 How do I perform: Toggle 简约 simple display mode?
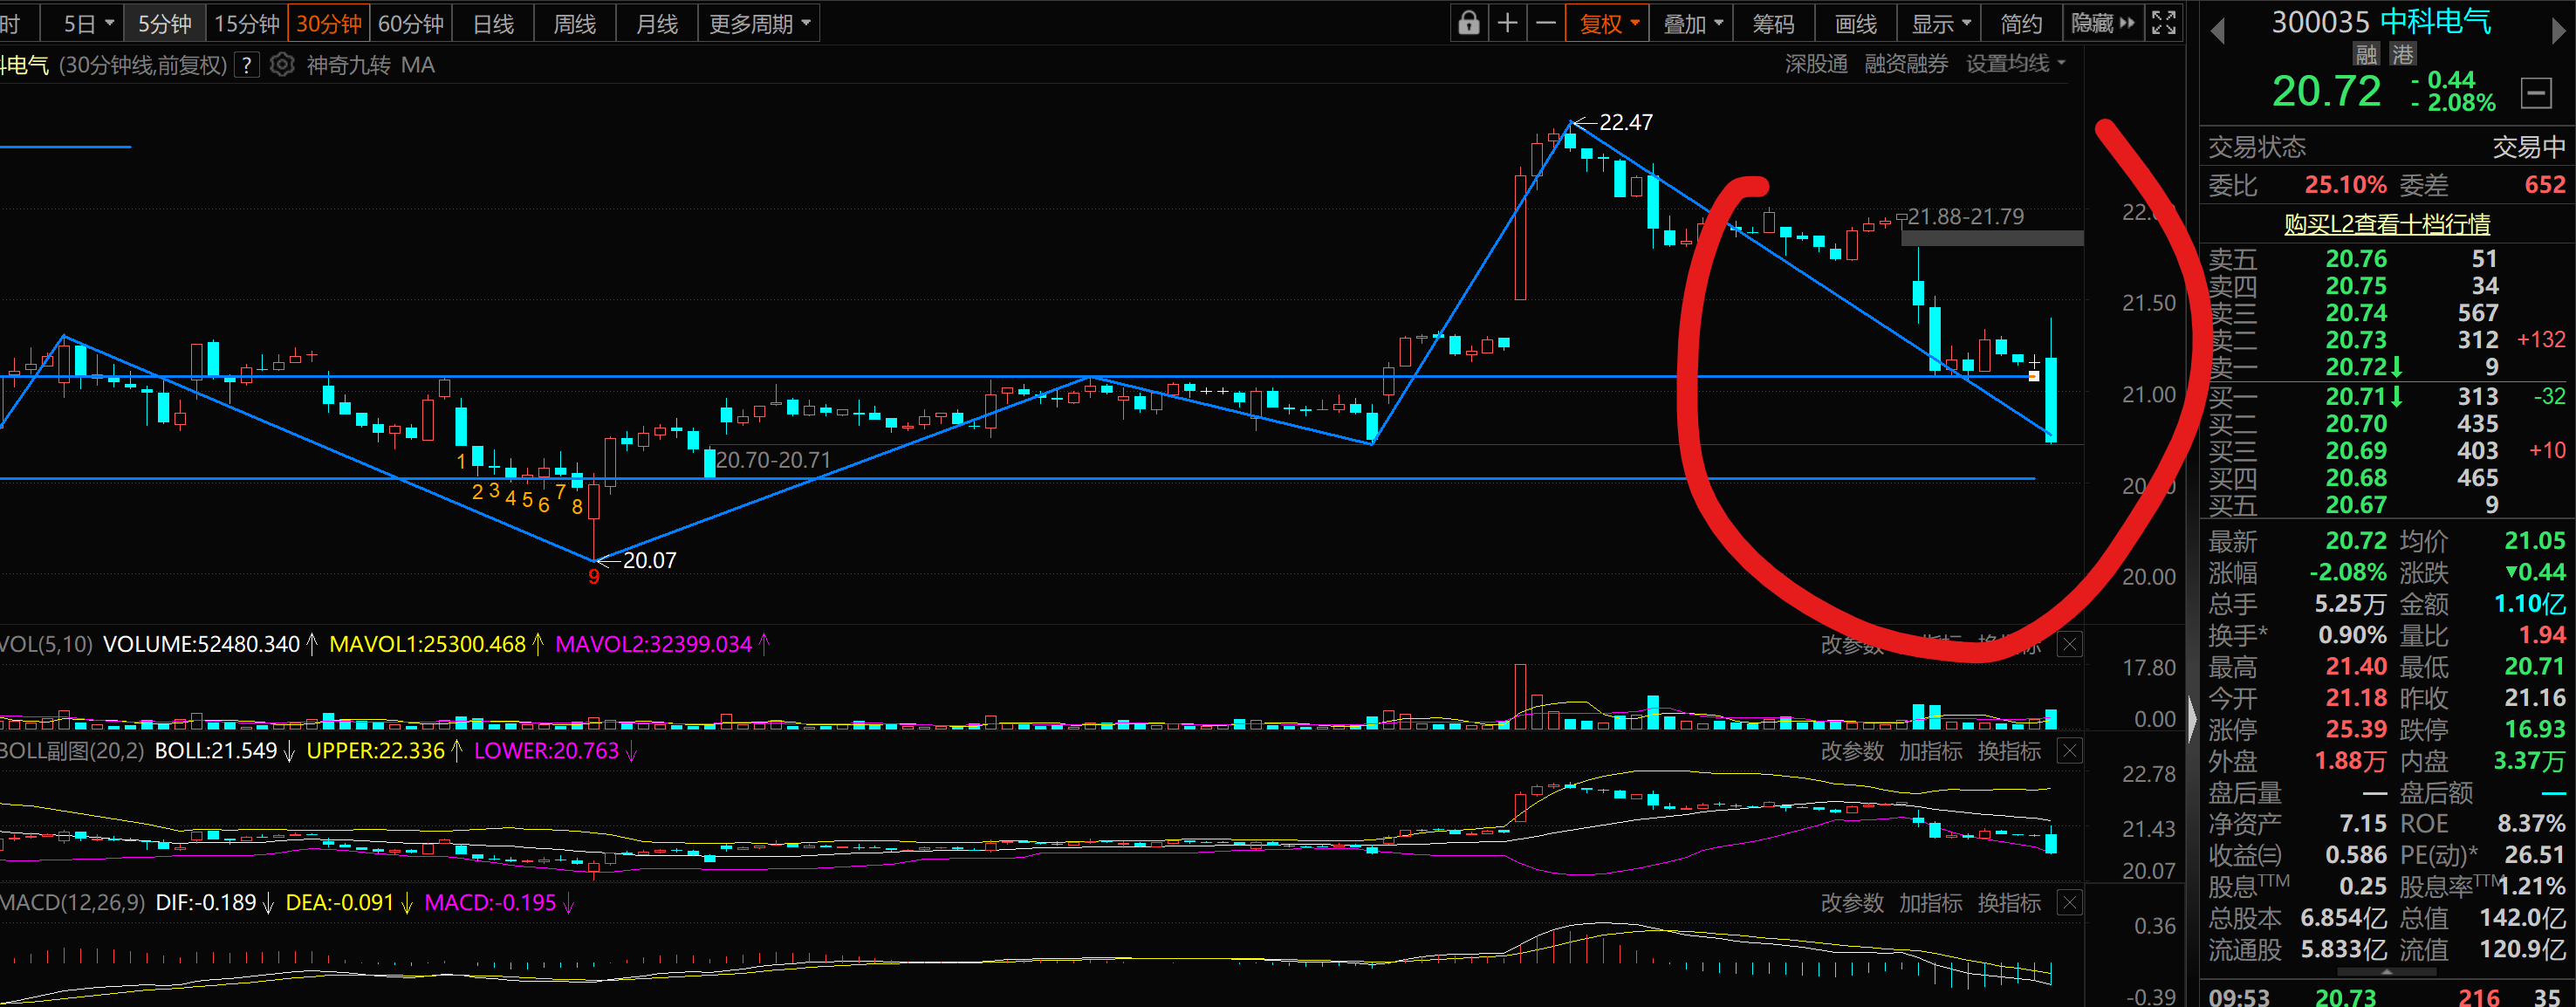pos(2021,23)
